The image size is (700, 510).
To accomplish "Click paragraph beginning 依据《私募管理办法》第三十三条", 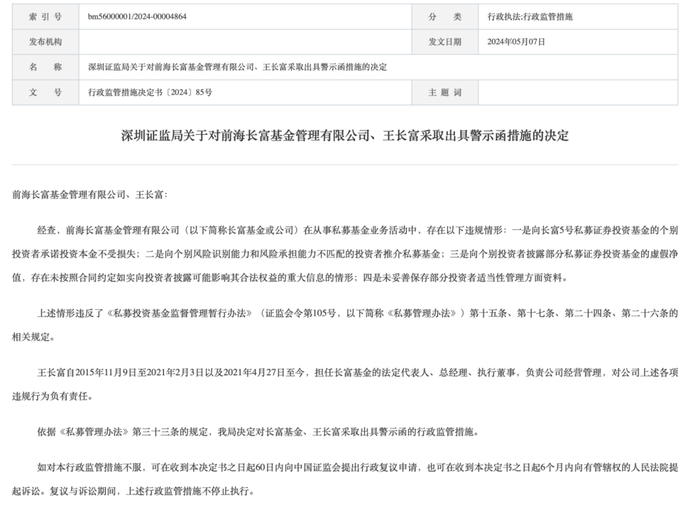I will 258,432.
